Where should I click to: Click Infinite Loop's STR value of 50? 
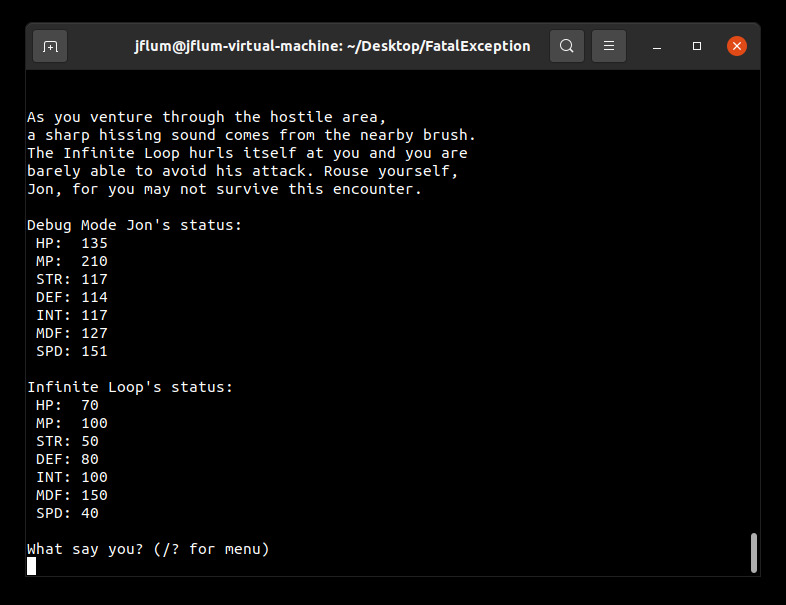pos(90,441)
